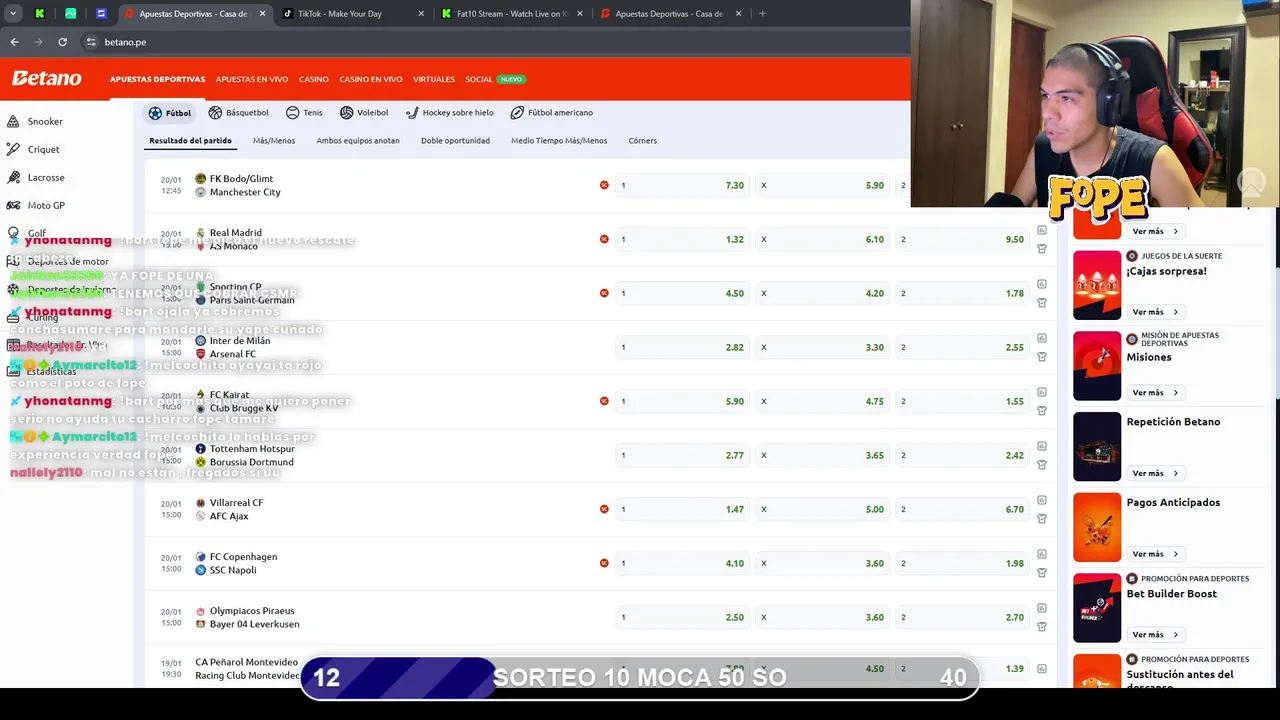Choose the Básquetbol sport filter
Viewport: 1280px width, 720px height.
[x=238, y=113]
